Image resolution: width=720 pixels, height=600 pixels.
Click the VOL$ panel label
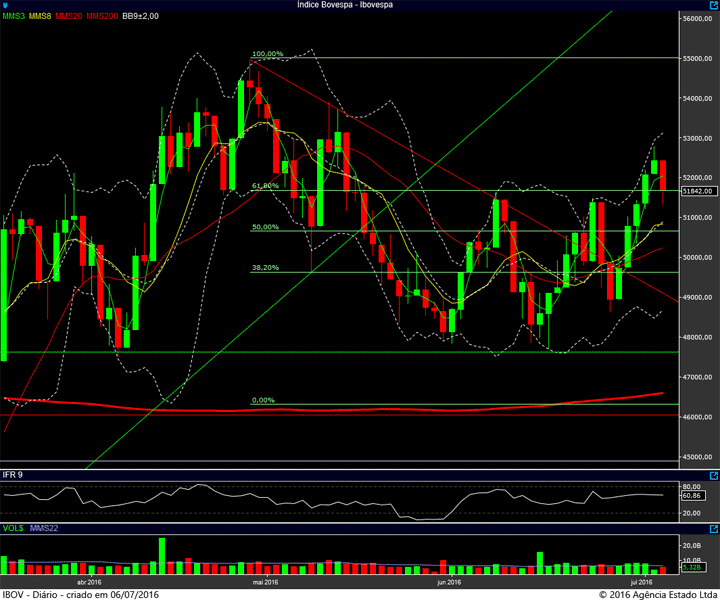point(13,528)
